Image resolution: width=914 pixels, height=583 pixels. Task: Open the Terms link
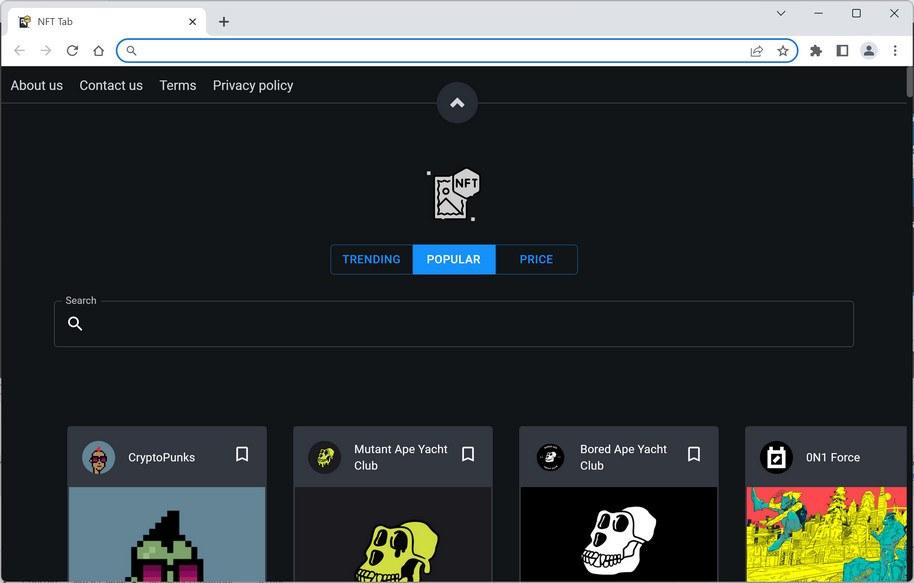(178, 86)
